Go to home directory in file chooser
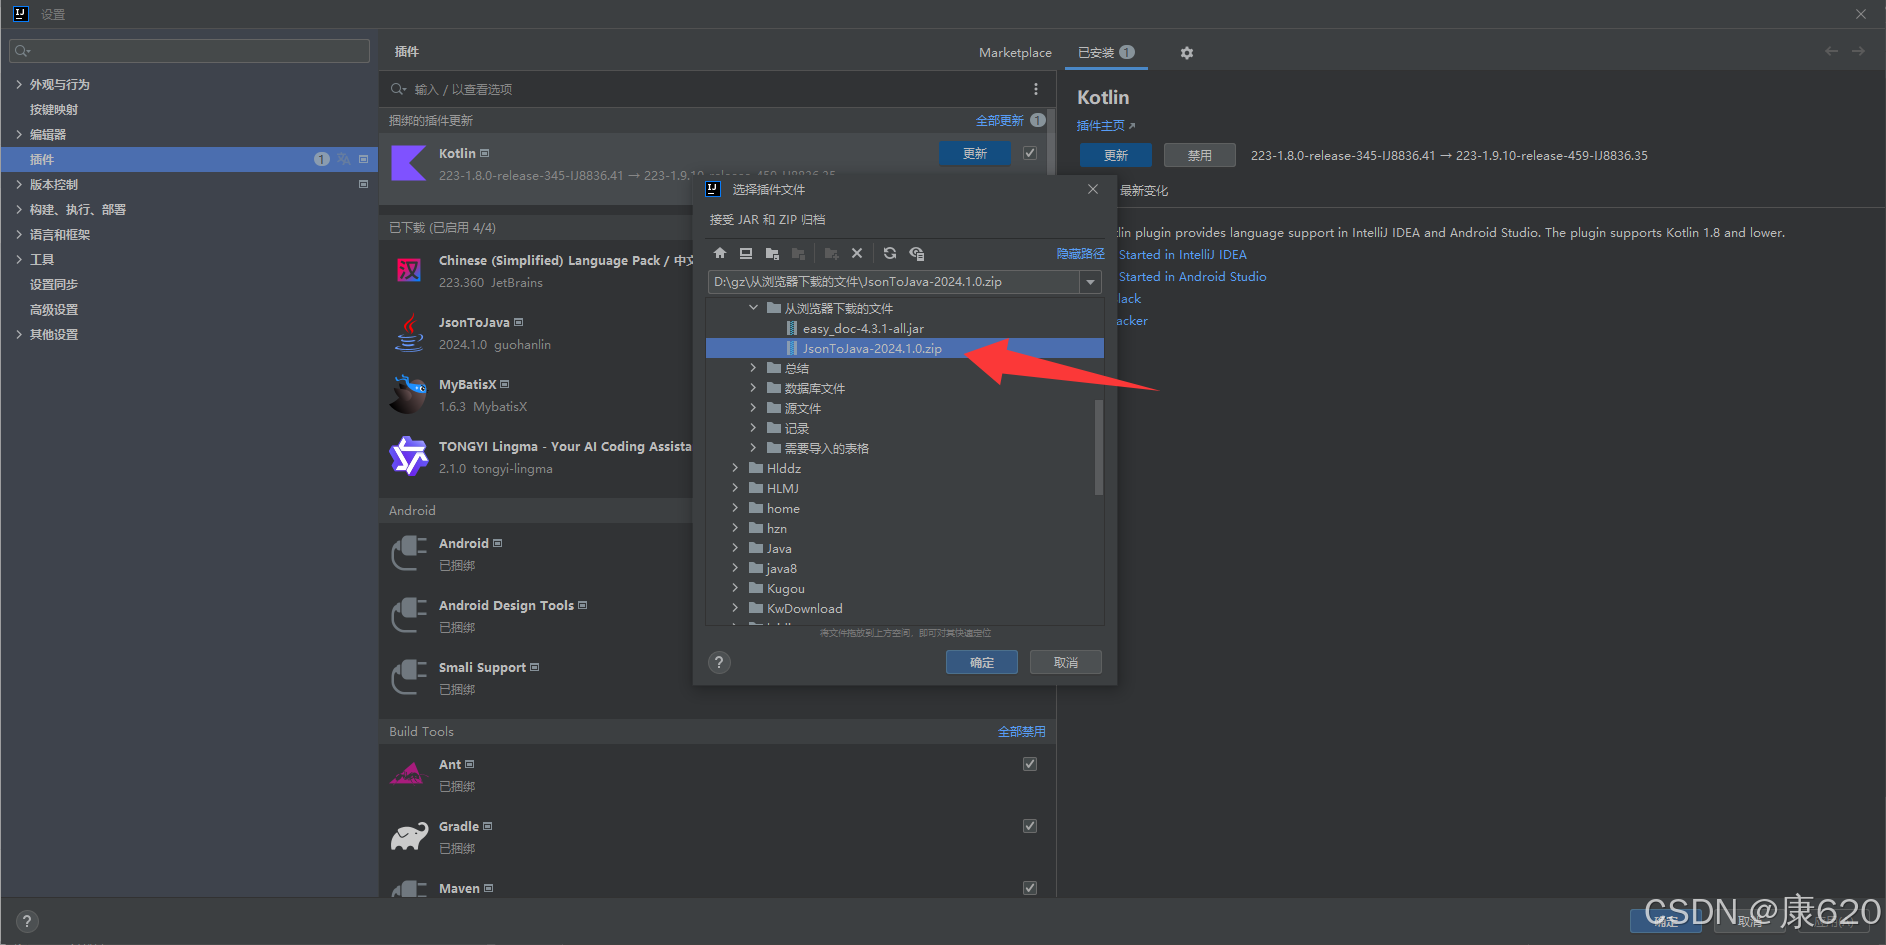This screenshot has height=945, width=1886. [720, 254]
